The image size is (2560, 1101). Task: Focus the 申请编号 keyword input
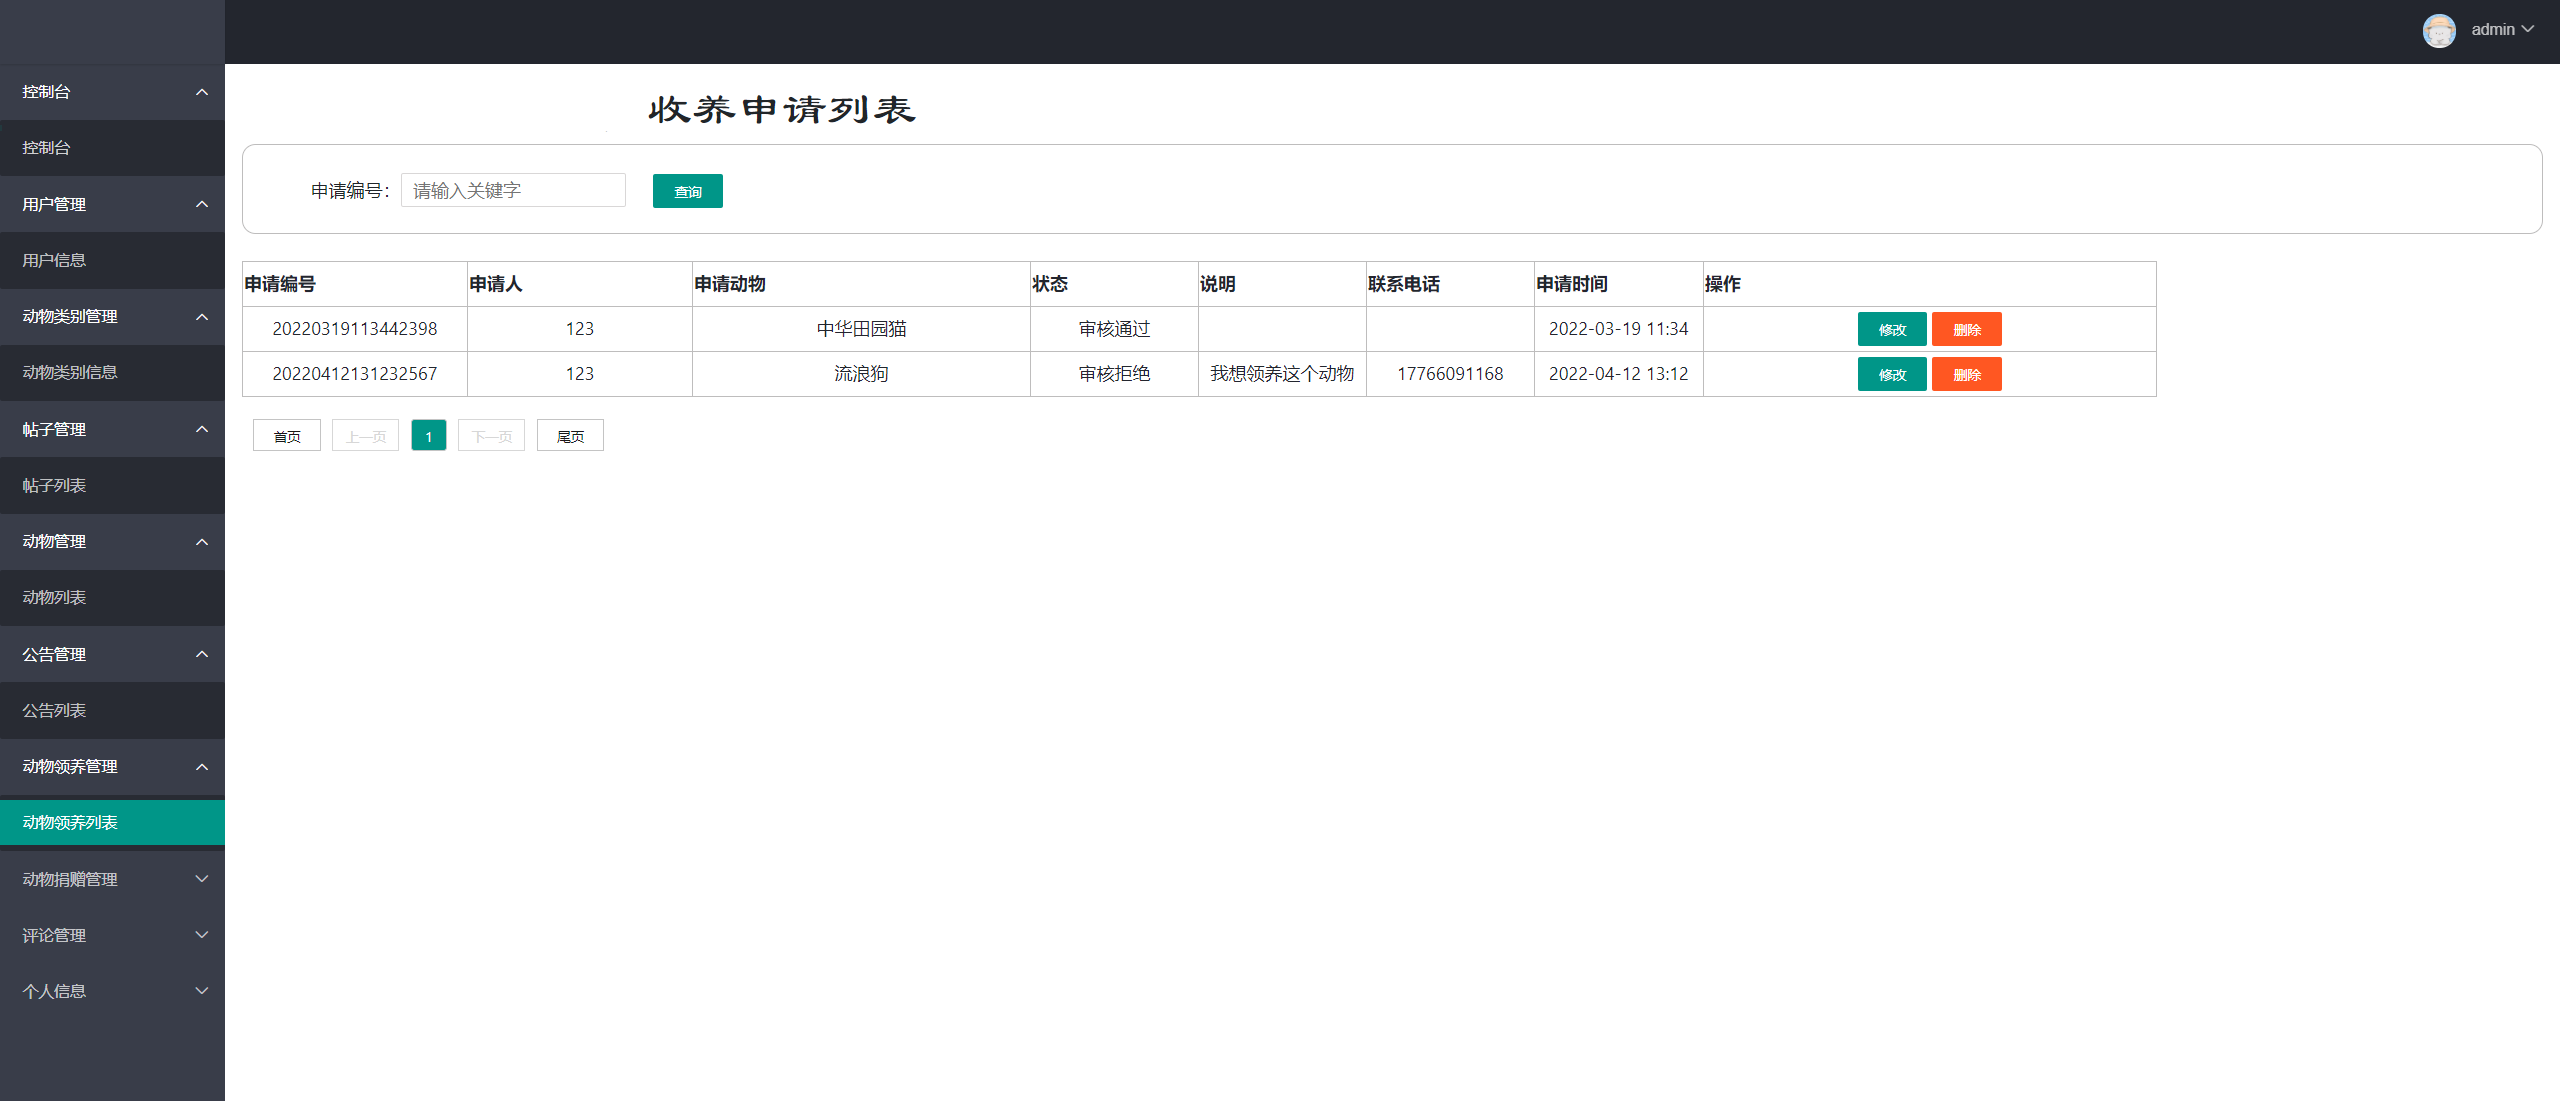pos(513,190)
